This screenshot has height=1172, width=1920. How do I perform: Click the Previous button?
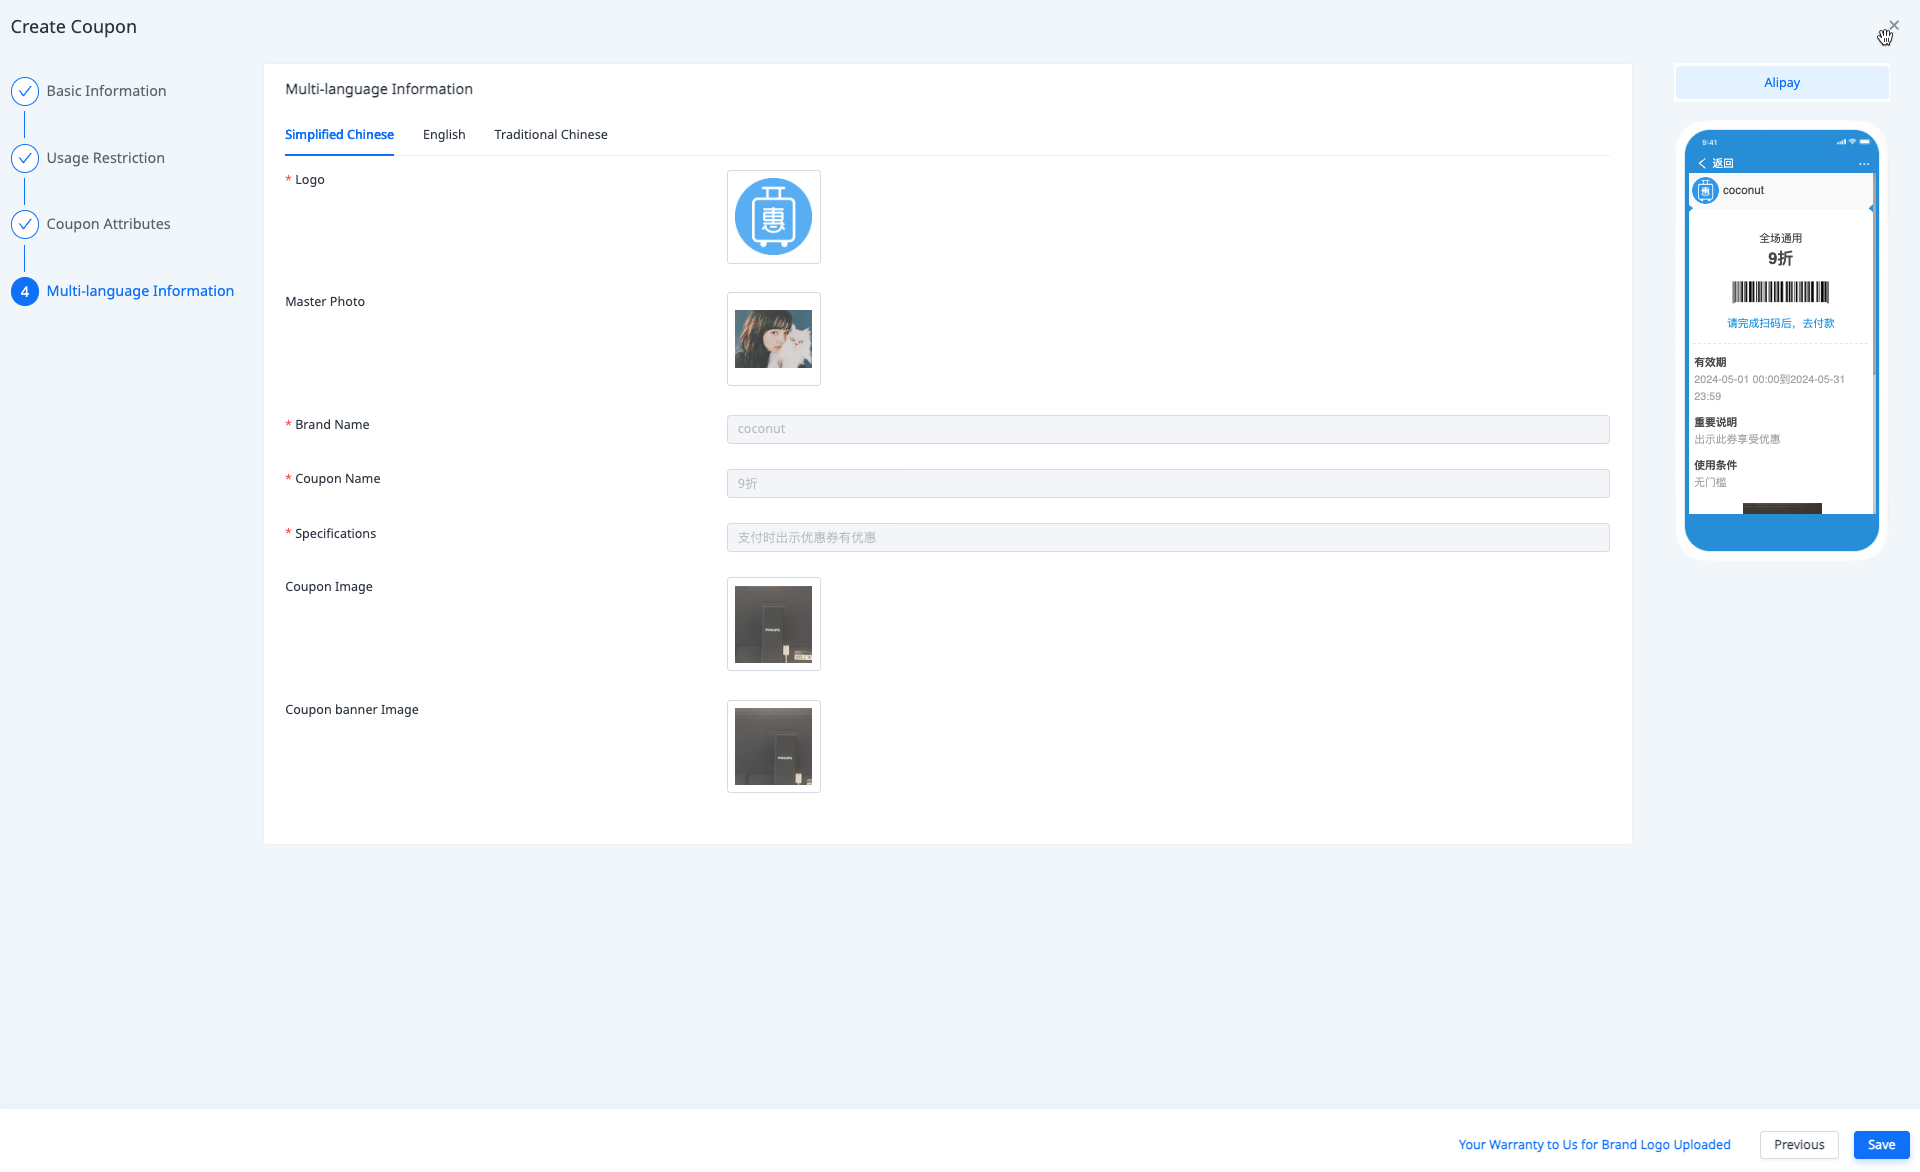pyautogui.click(x=1798, y=1145)
